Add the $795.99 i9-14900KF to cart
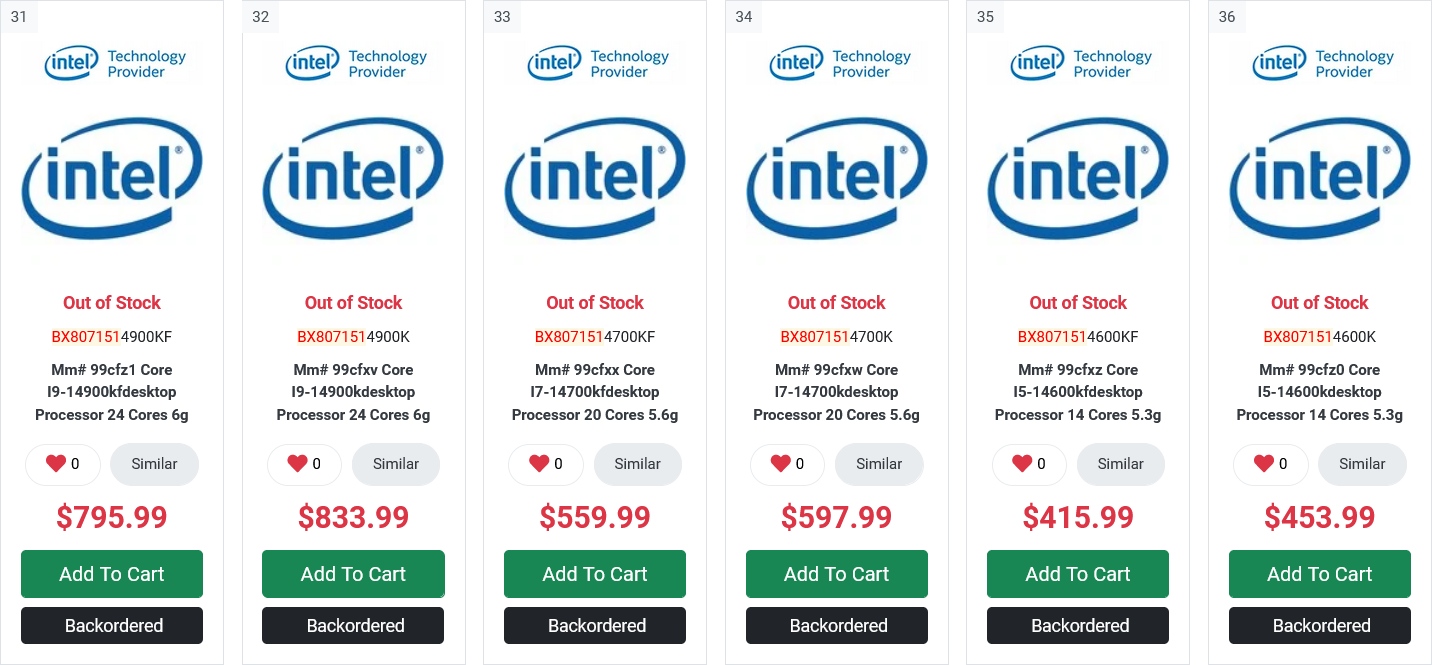 (x=112, y=574)
